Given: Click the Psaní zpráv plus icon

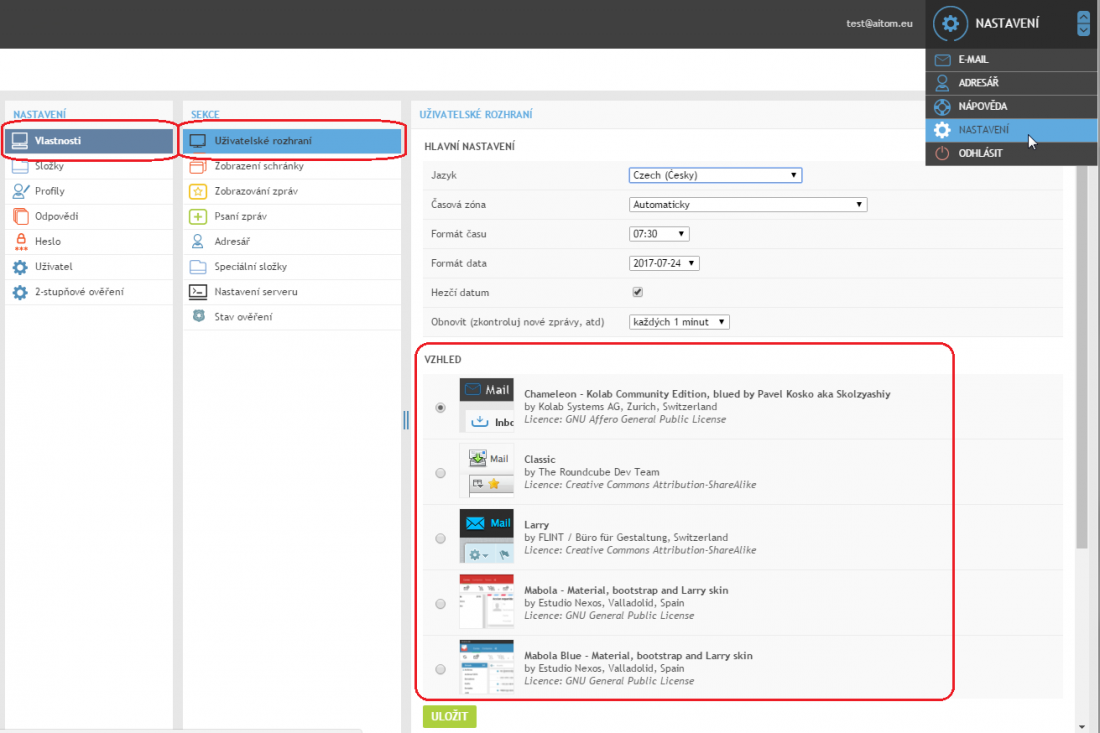Looking at the screenshot, I should 198,216.
